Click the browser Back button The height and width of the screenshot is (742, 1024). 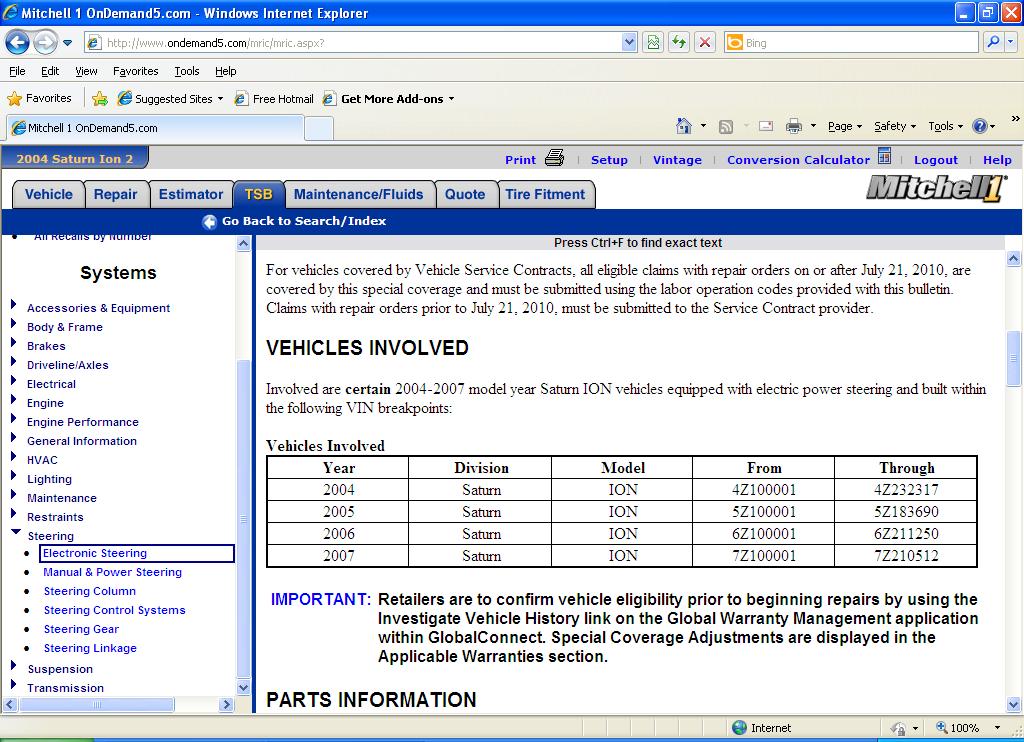point(17,42)
